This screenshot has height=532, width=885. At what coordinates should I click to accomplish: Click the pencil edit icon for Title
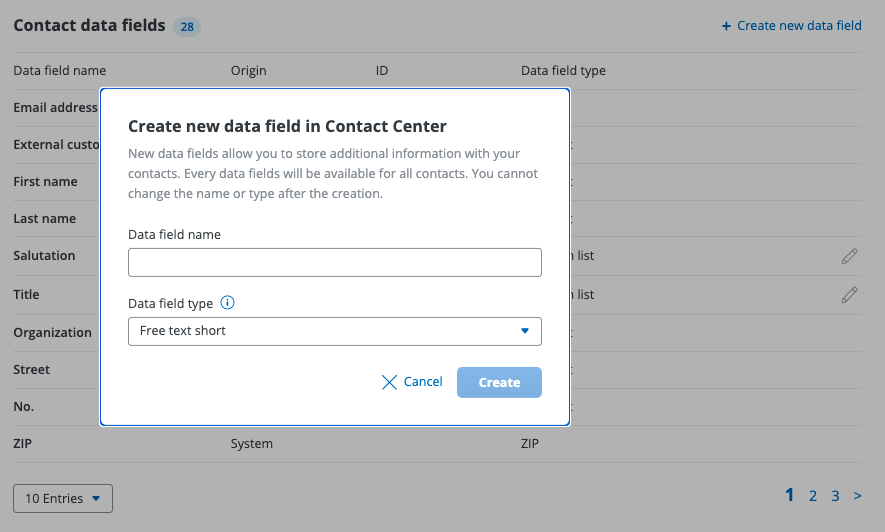coord(850,294)
